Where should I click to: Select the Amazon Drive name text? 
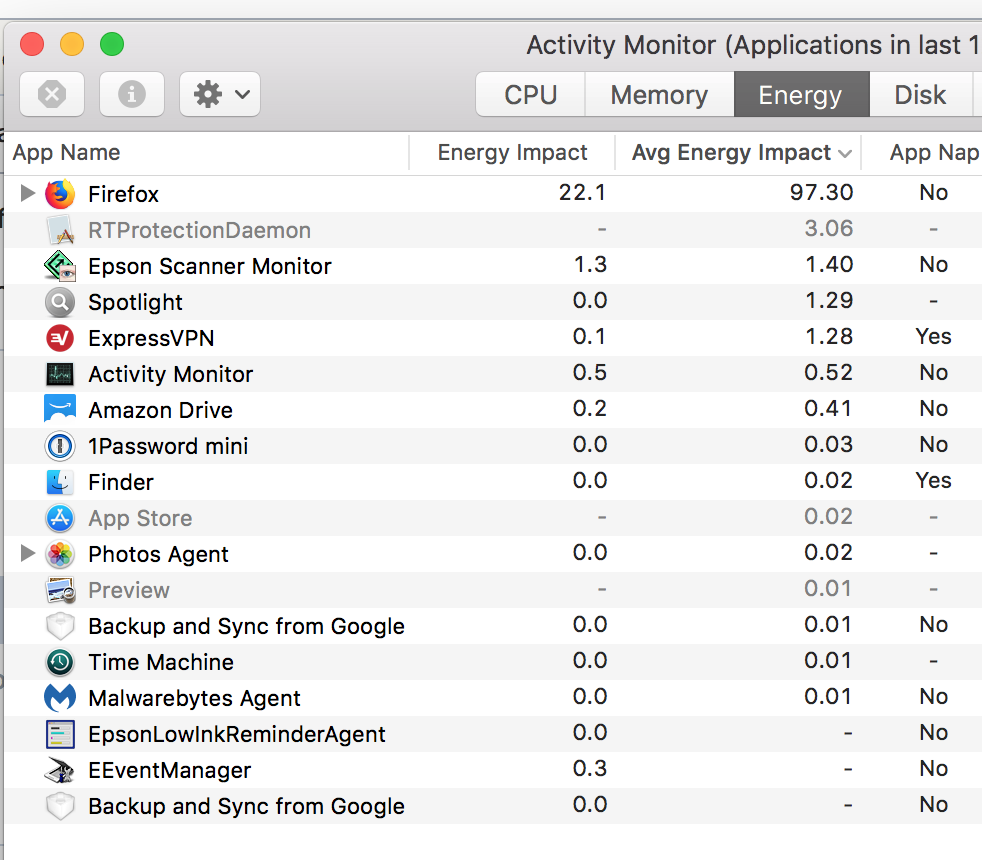(x=160, y=410)
